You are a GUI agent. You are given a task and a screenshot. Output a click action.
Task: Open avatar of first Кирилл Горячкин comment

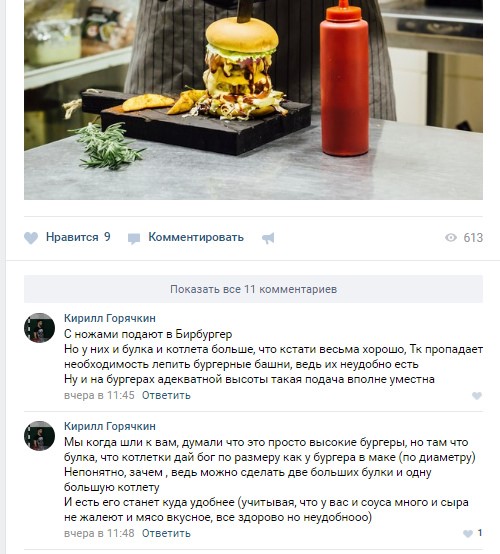tap(39, 328)
